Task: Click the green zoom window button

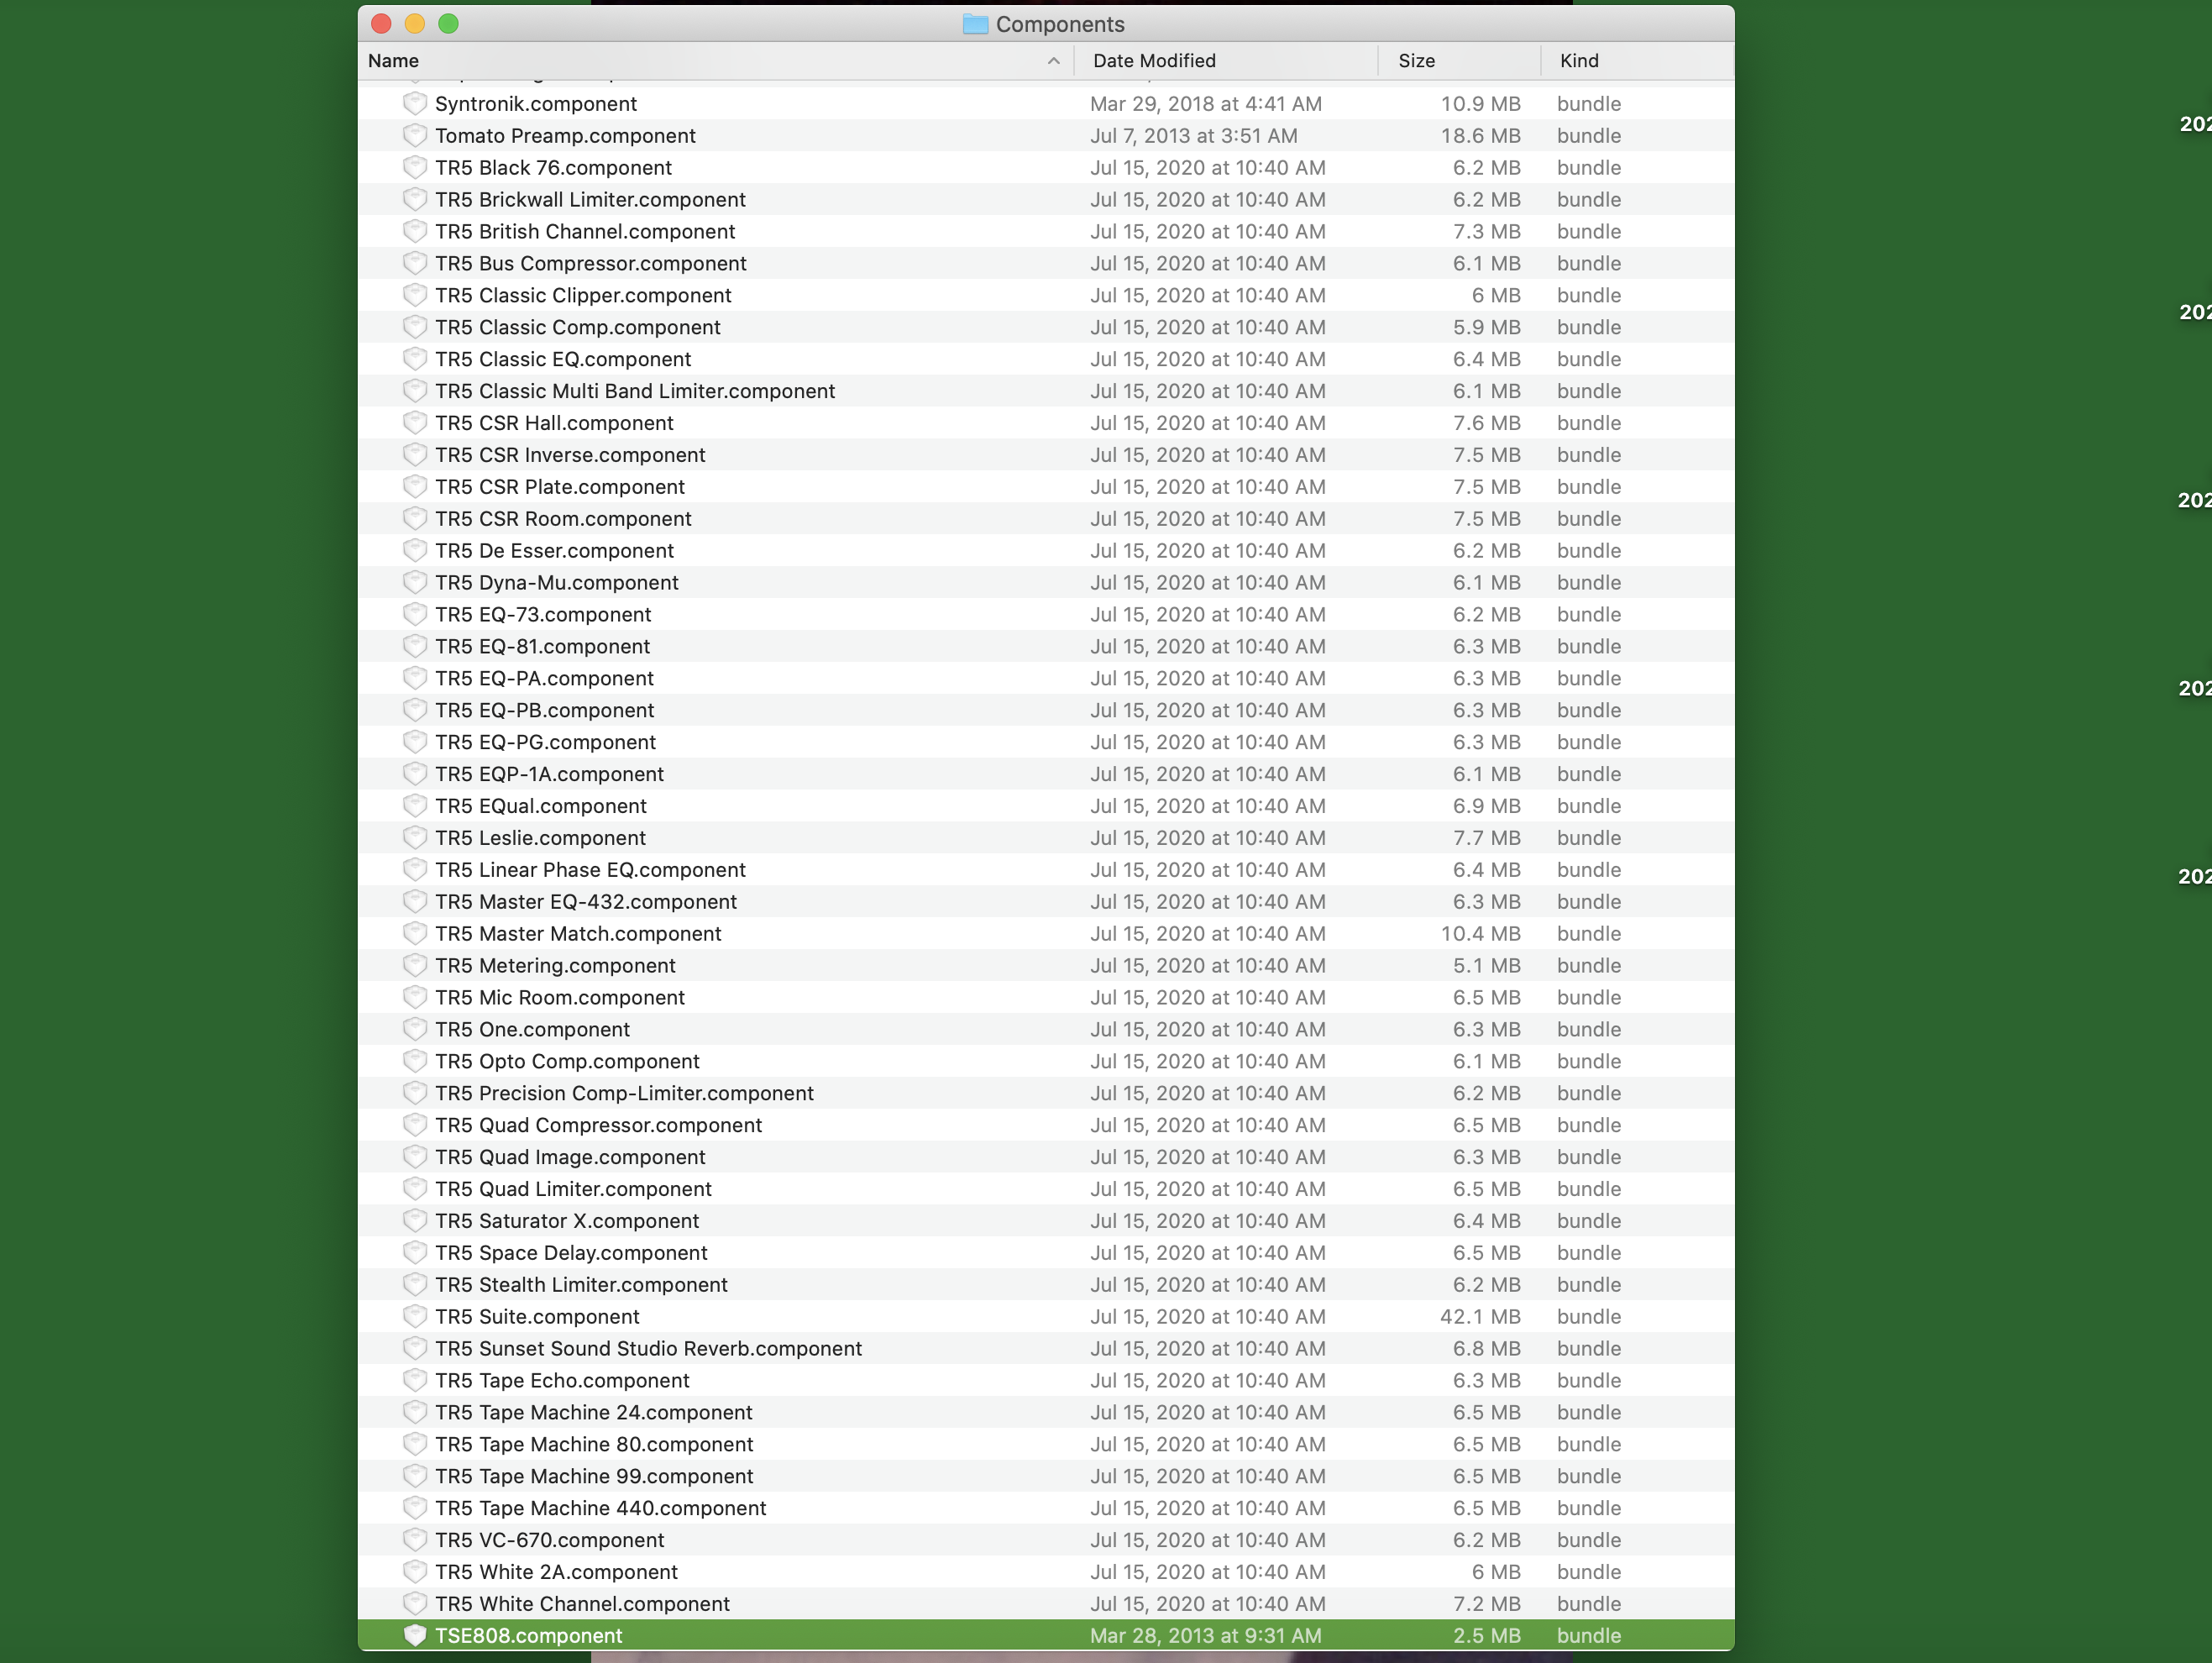Action: tap(448, 24)
